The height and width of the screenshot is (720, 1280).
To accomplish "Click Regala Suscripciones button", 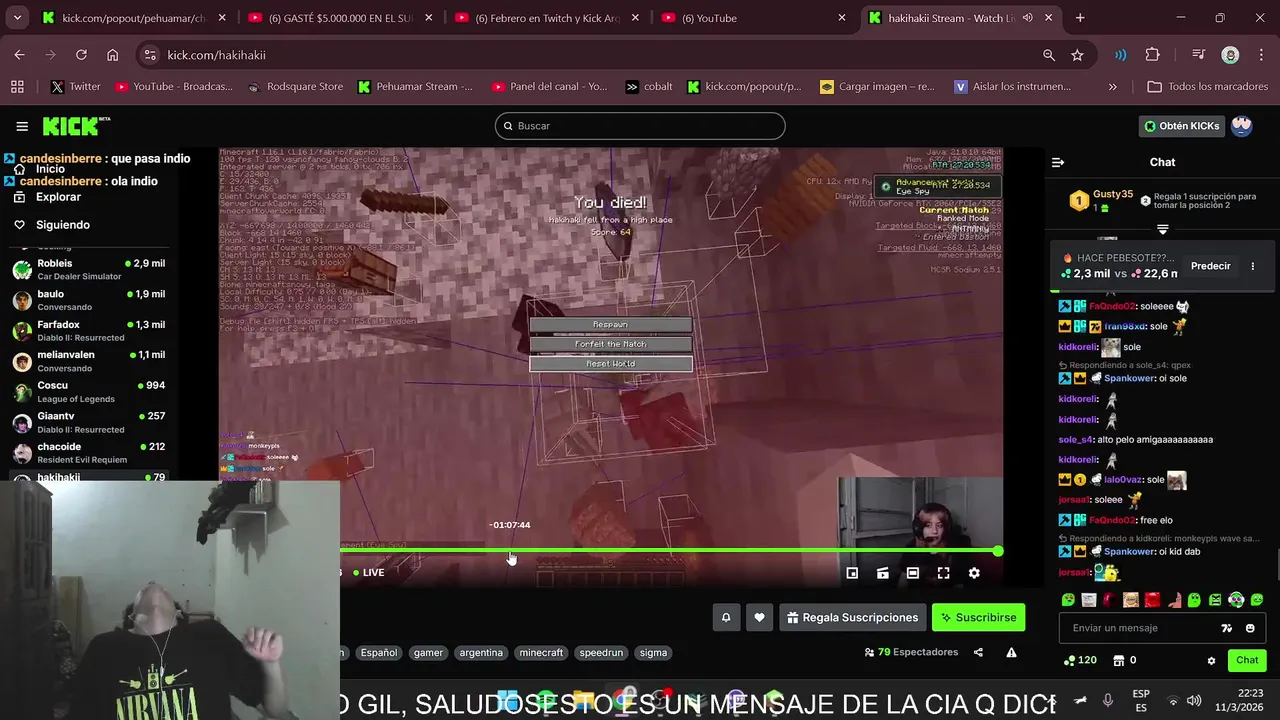I will tap(852, 618).
